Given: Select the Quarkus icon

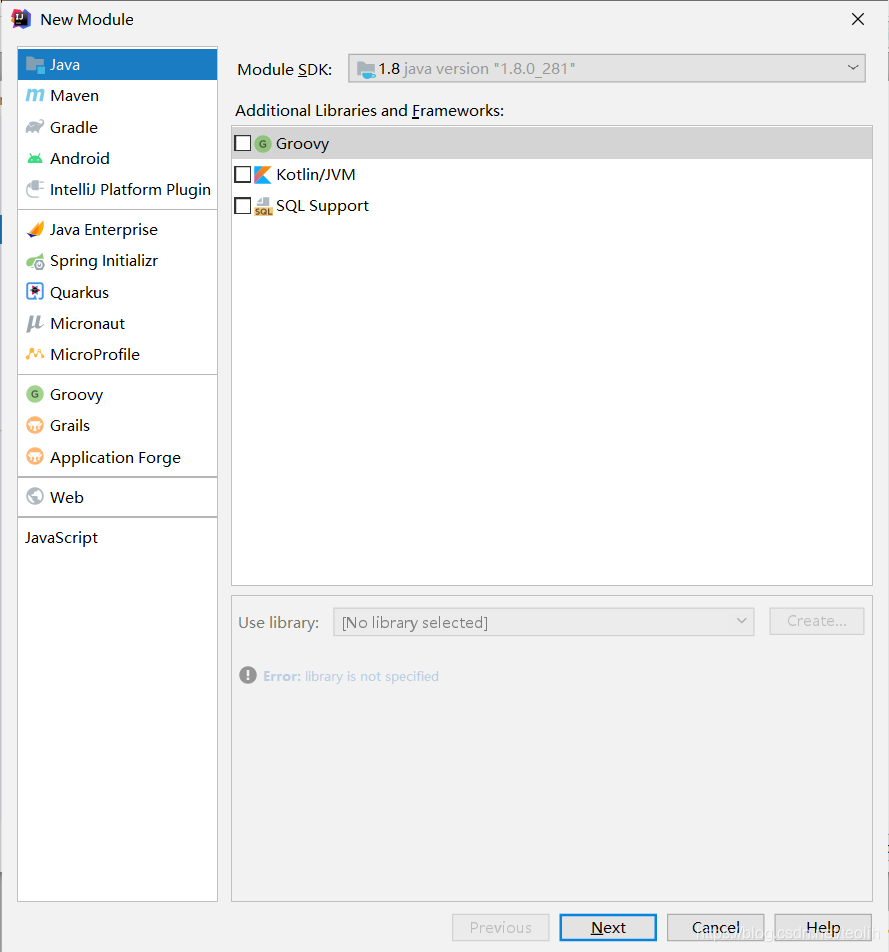Looking at the screenshot, I should click(35, 292).
